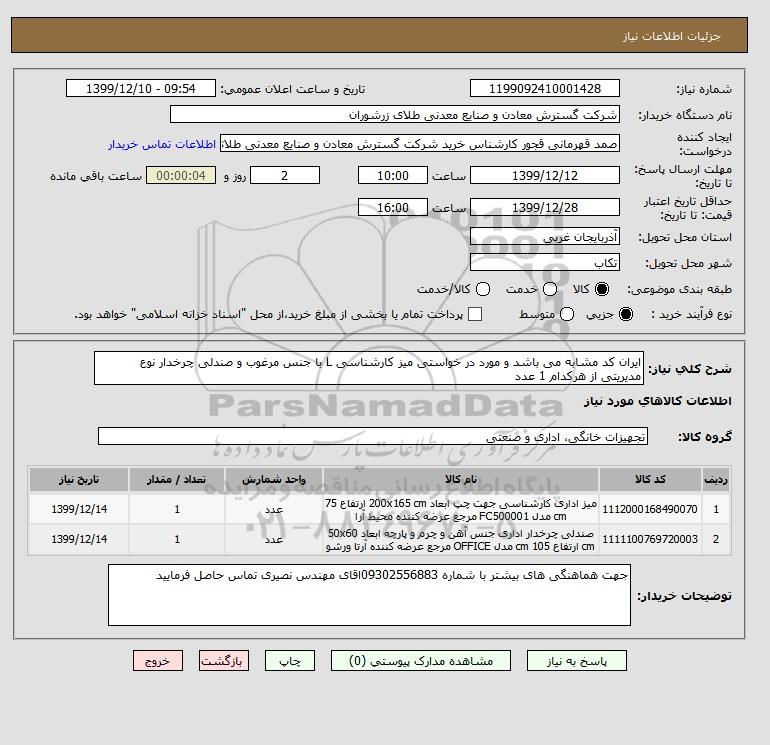Click the تعداد / مقدار column header
Viewport: 770px width, 745px height.
177,479
